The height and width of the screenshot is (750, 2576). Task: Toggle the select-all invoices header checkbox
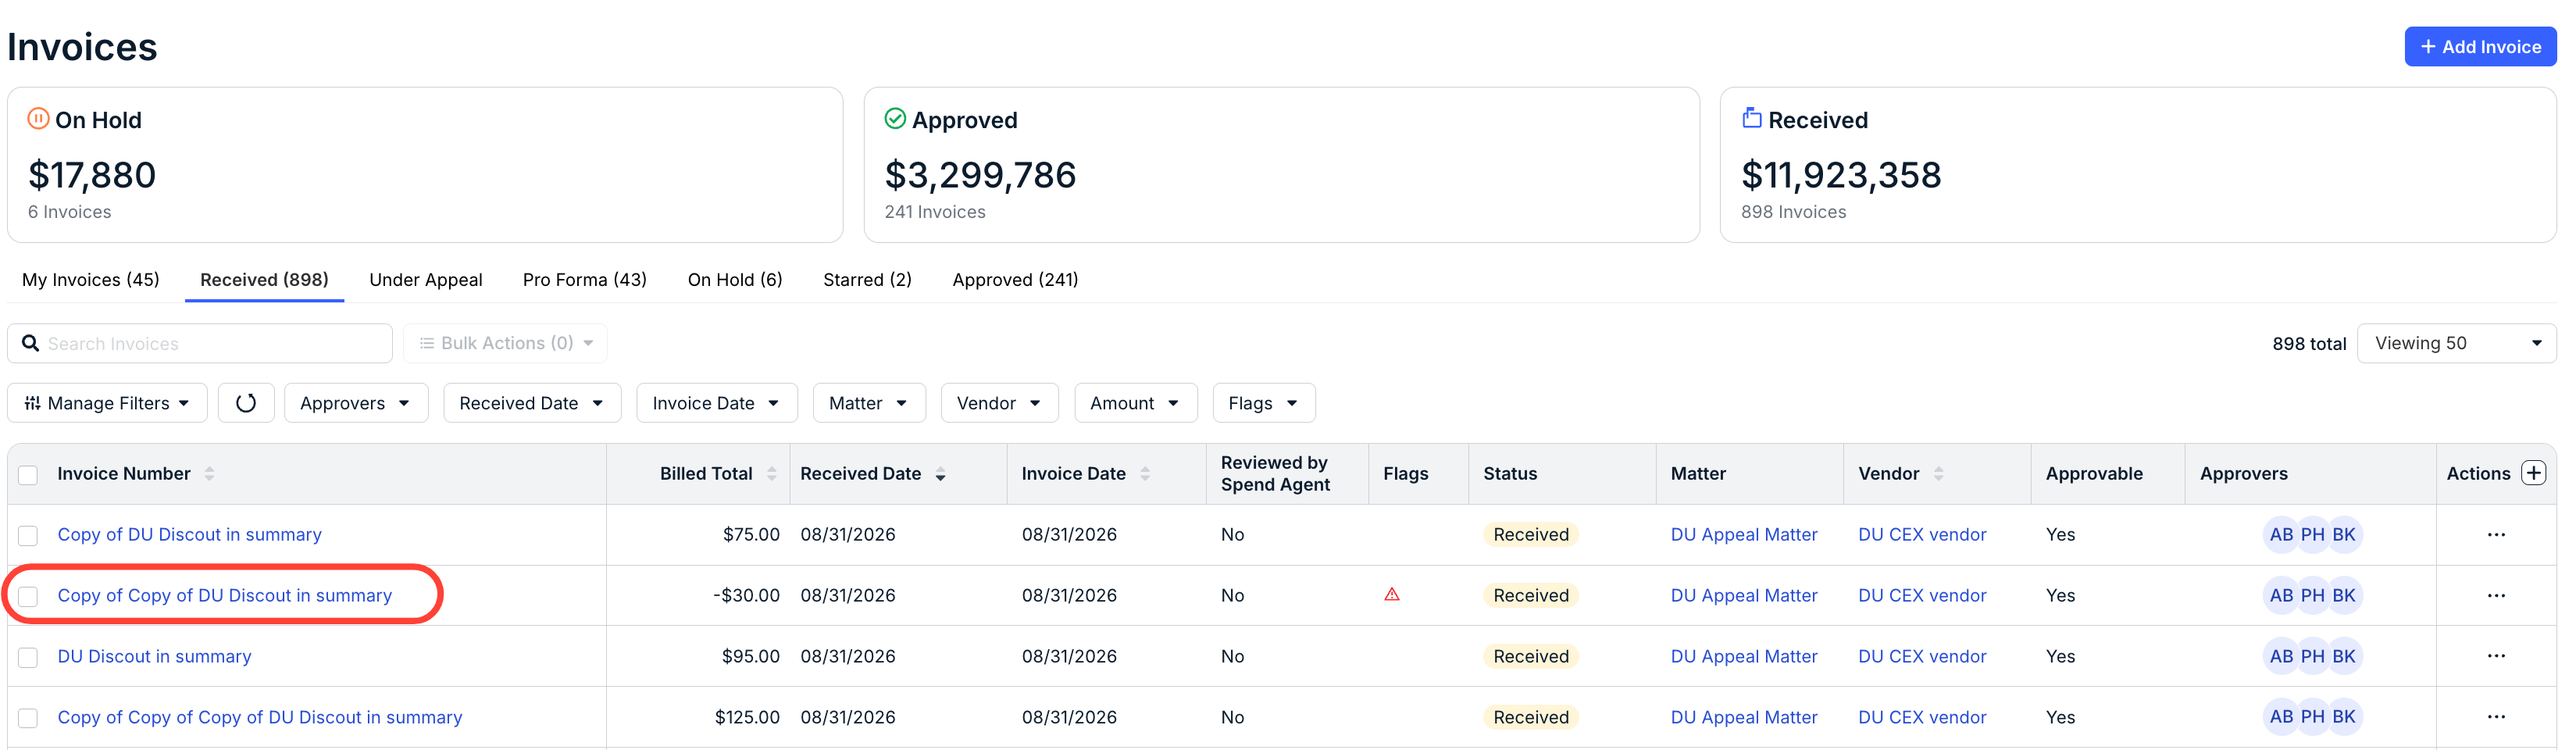pyautogui.click(x=28, y=475)
